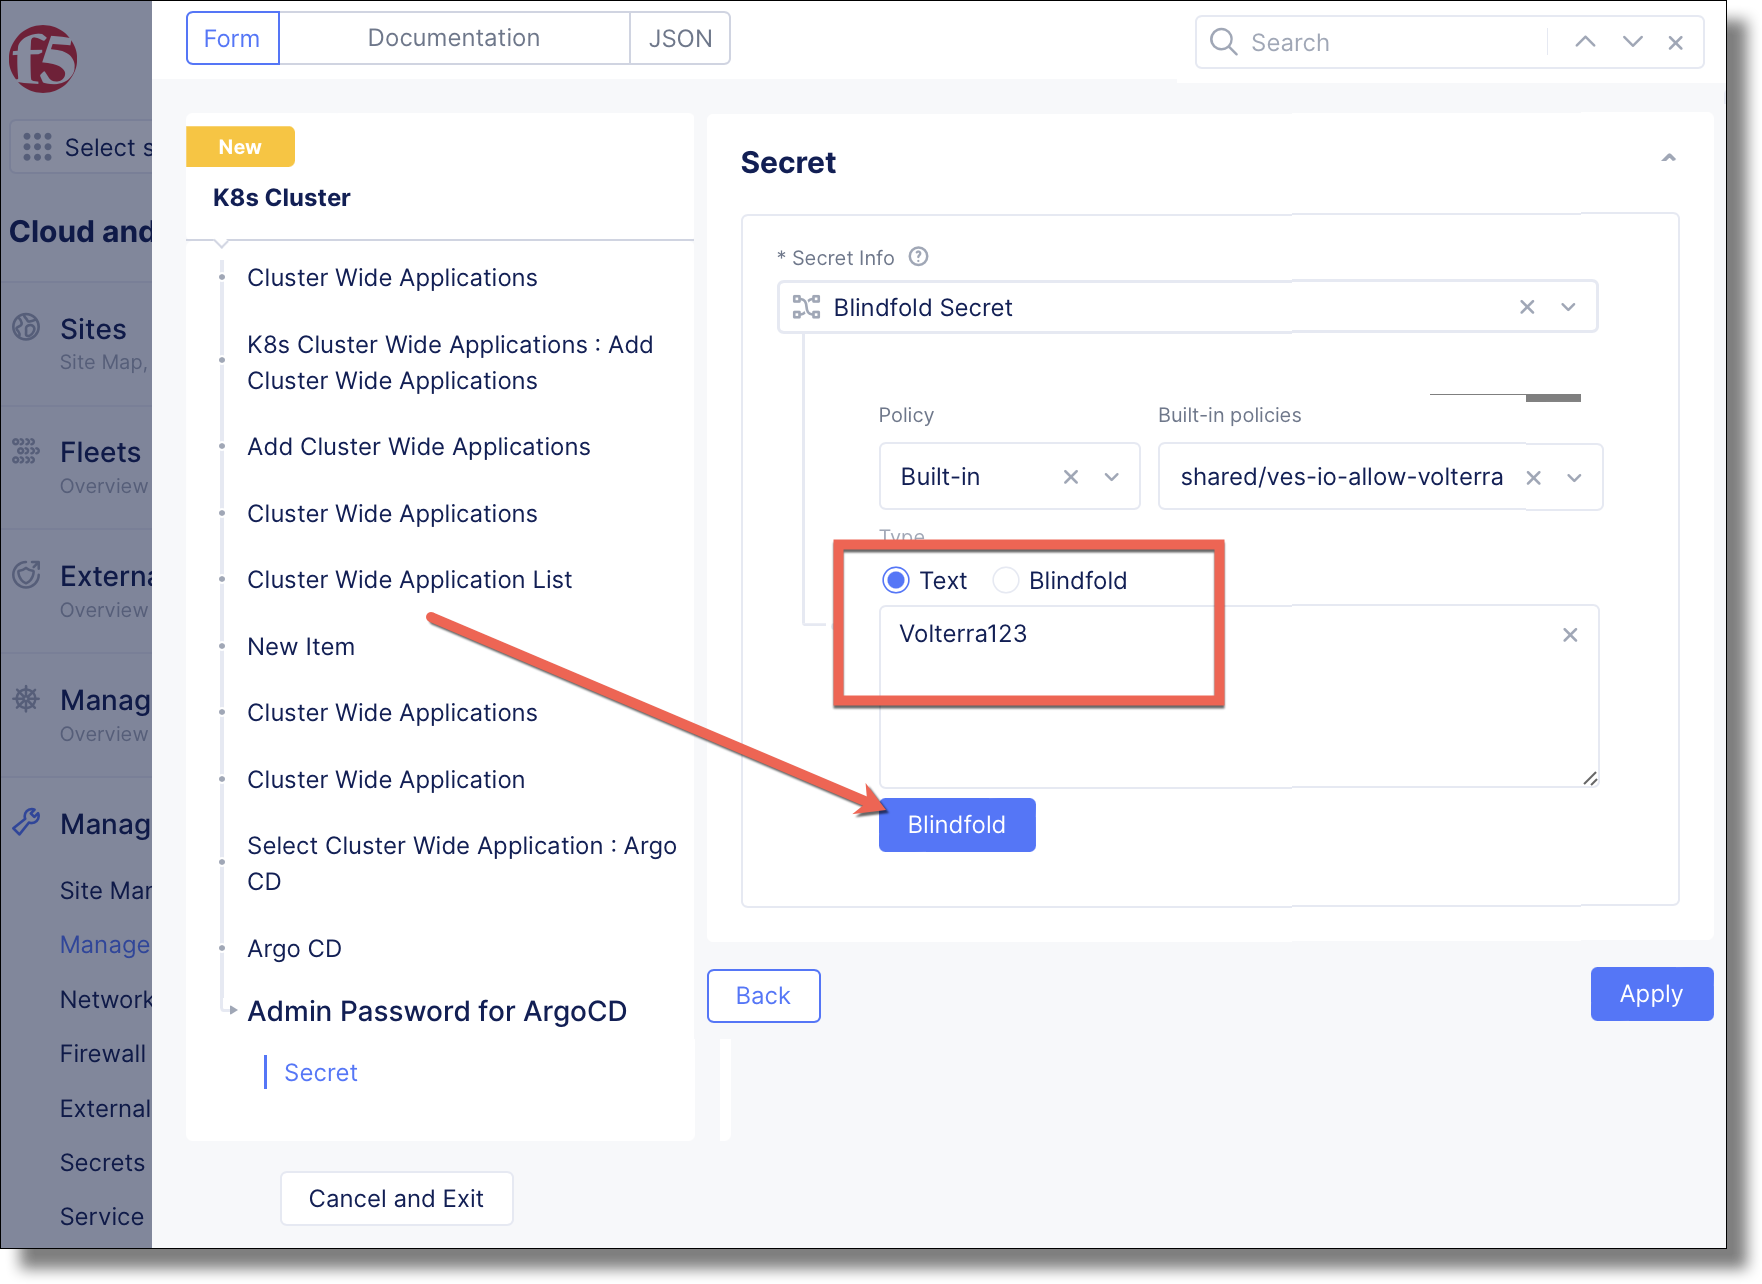The image size is (1762, 1284).
Task: Select the Blindfold radio button
Action: 1006,580
